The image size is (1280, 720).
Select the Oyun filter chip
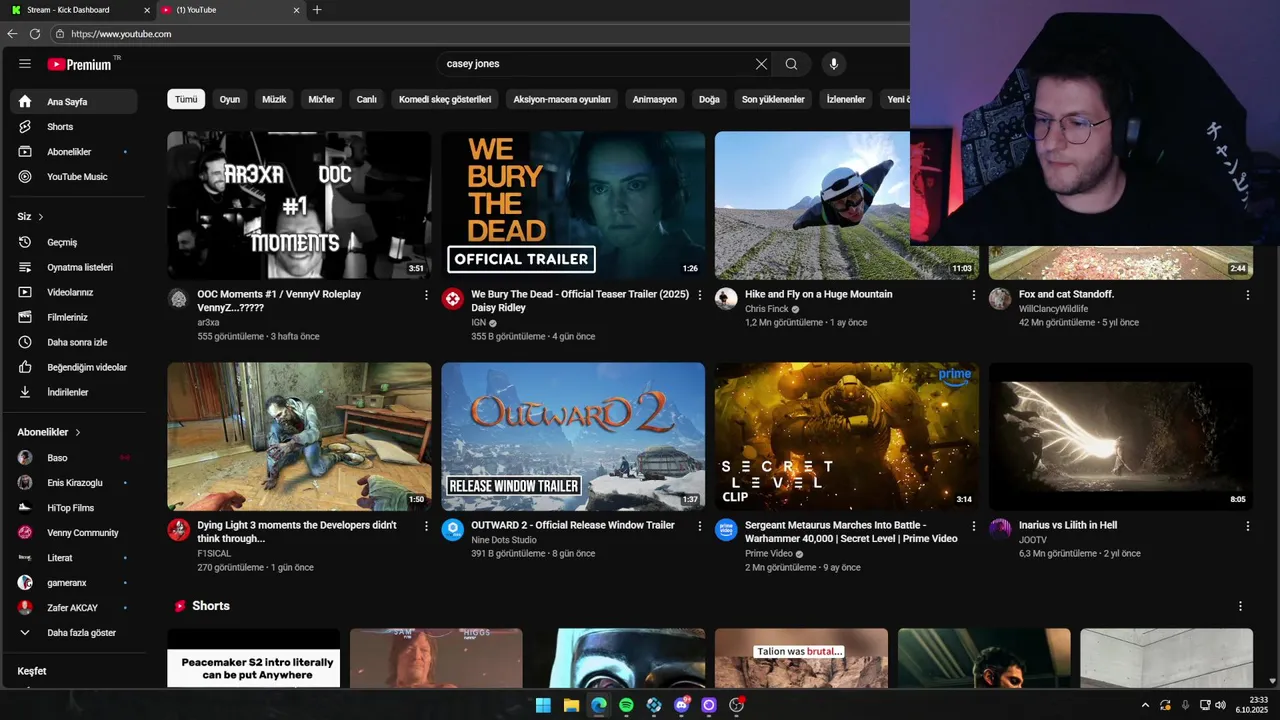point(230,99)
